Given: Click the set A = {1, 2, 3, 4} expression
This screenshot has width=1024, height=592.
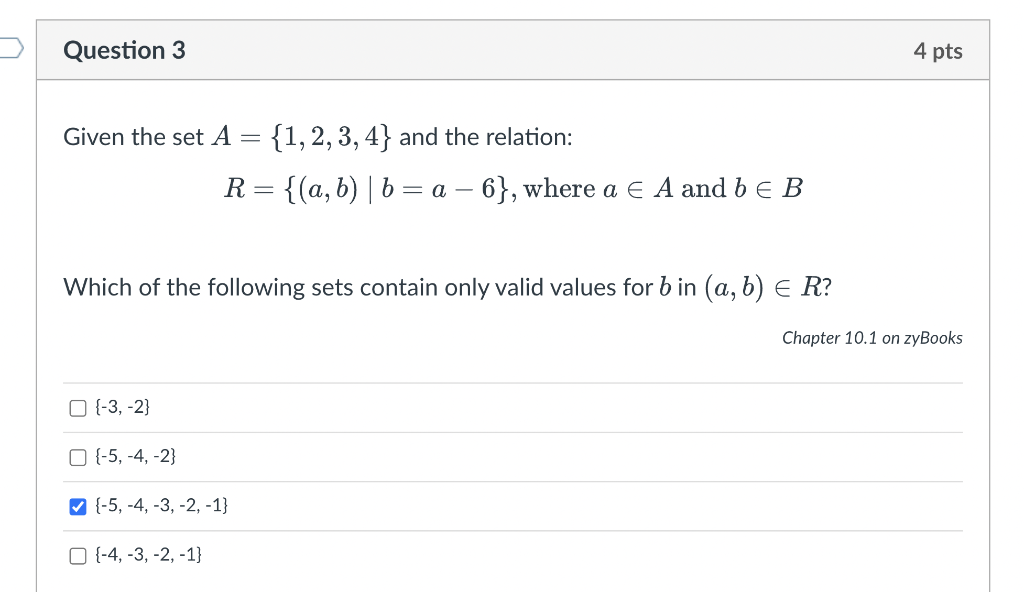Looking at the screenshot, I should [x=302, y=137].
